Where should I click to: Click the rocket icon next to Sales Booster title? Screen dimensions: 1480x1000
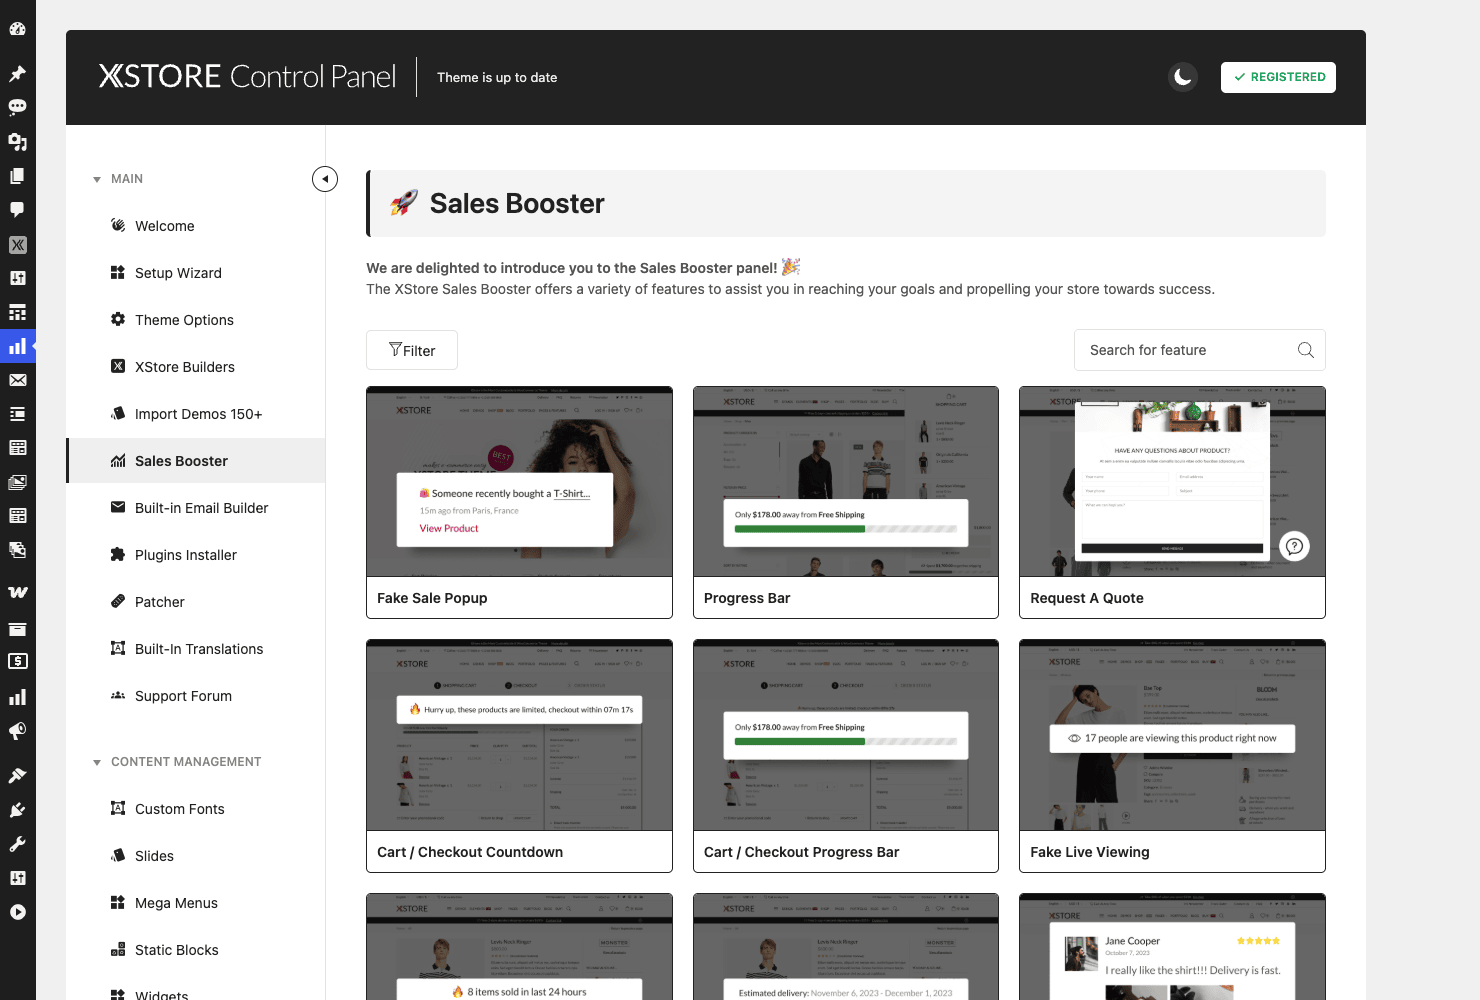click(x=404, y=203)
